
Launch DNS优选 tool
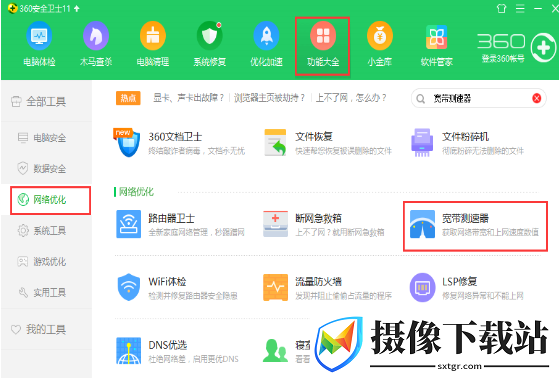click(x=178, y=351)
